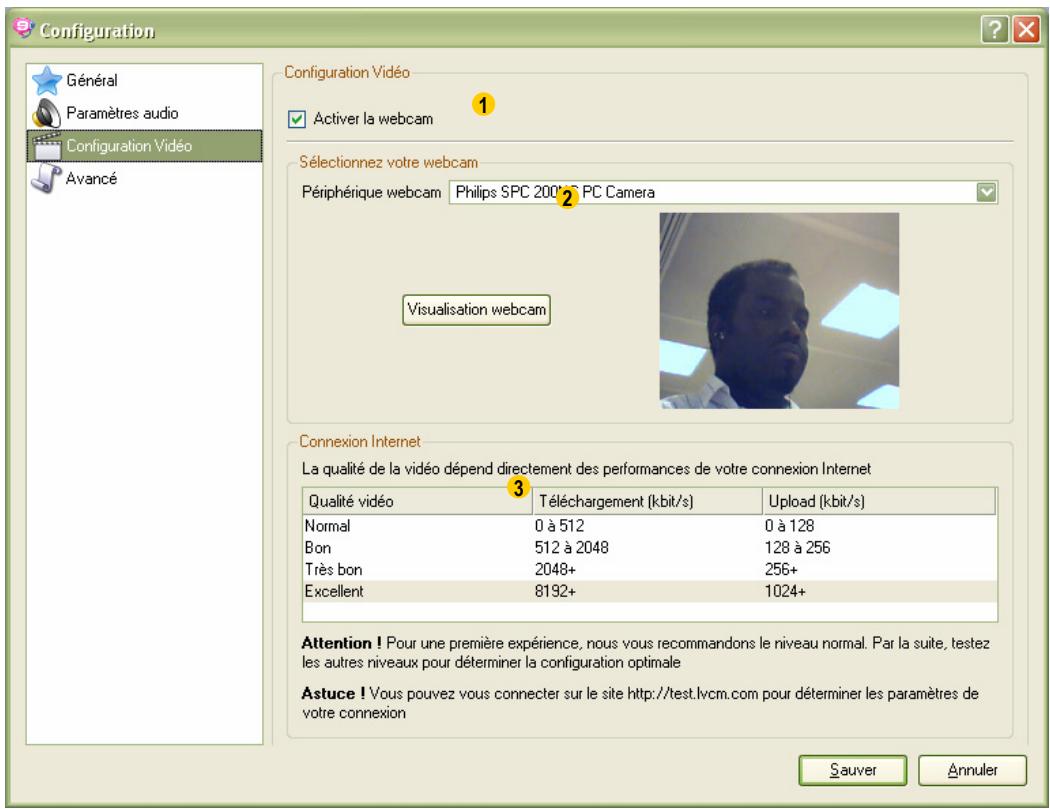Screen dimensions: 1050x809
Task: Toggle the Activer la webcam checkbox
Action: tap(297, 119)
